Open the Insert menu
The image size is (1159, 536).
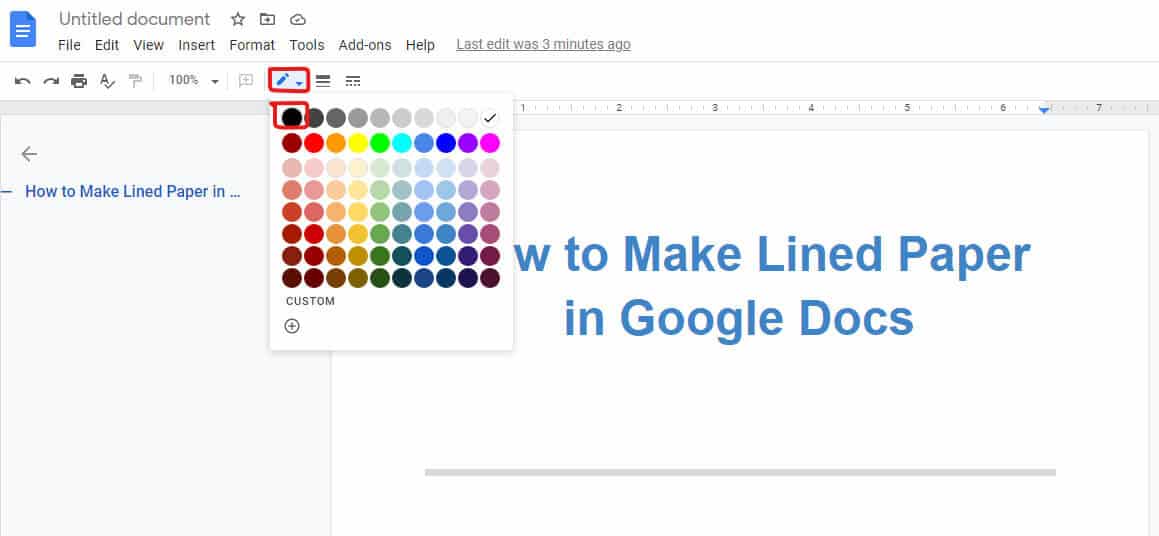coord(197,45)
